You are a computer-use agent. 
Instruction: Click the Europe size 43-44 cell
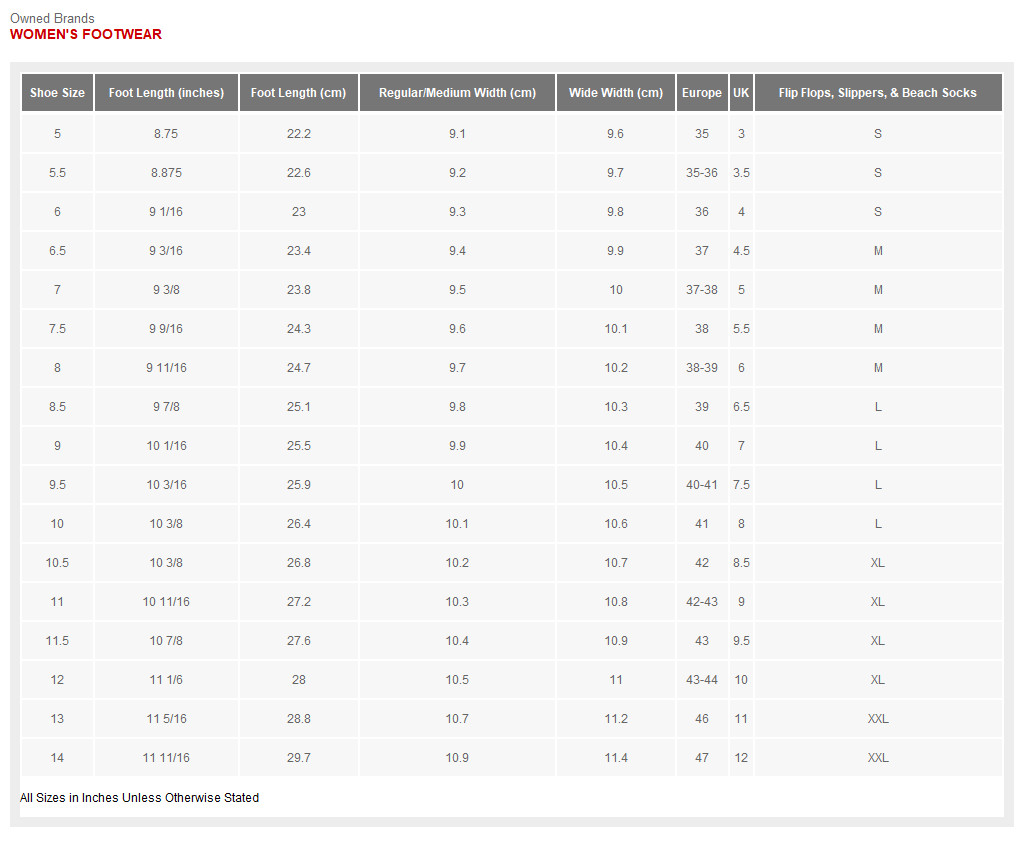tap(702, 680)
